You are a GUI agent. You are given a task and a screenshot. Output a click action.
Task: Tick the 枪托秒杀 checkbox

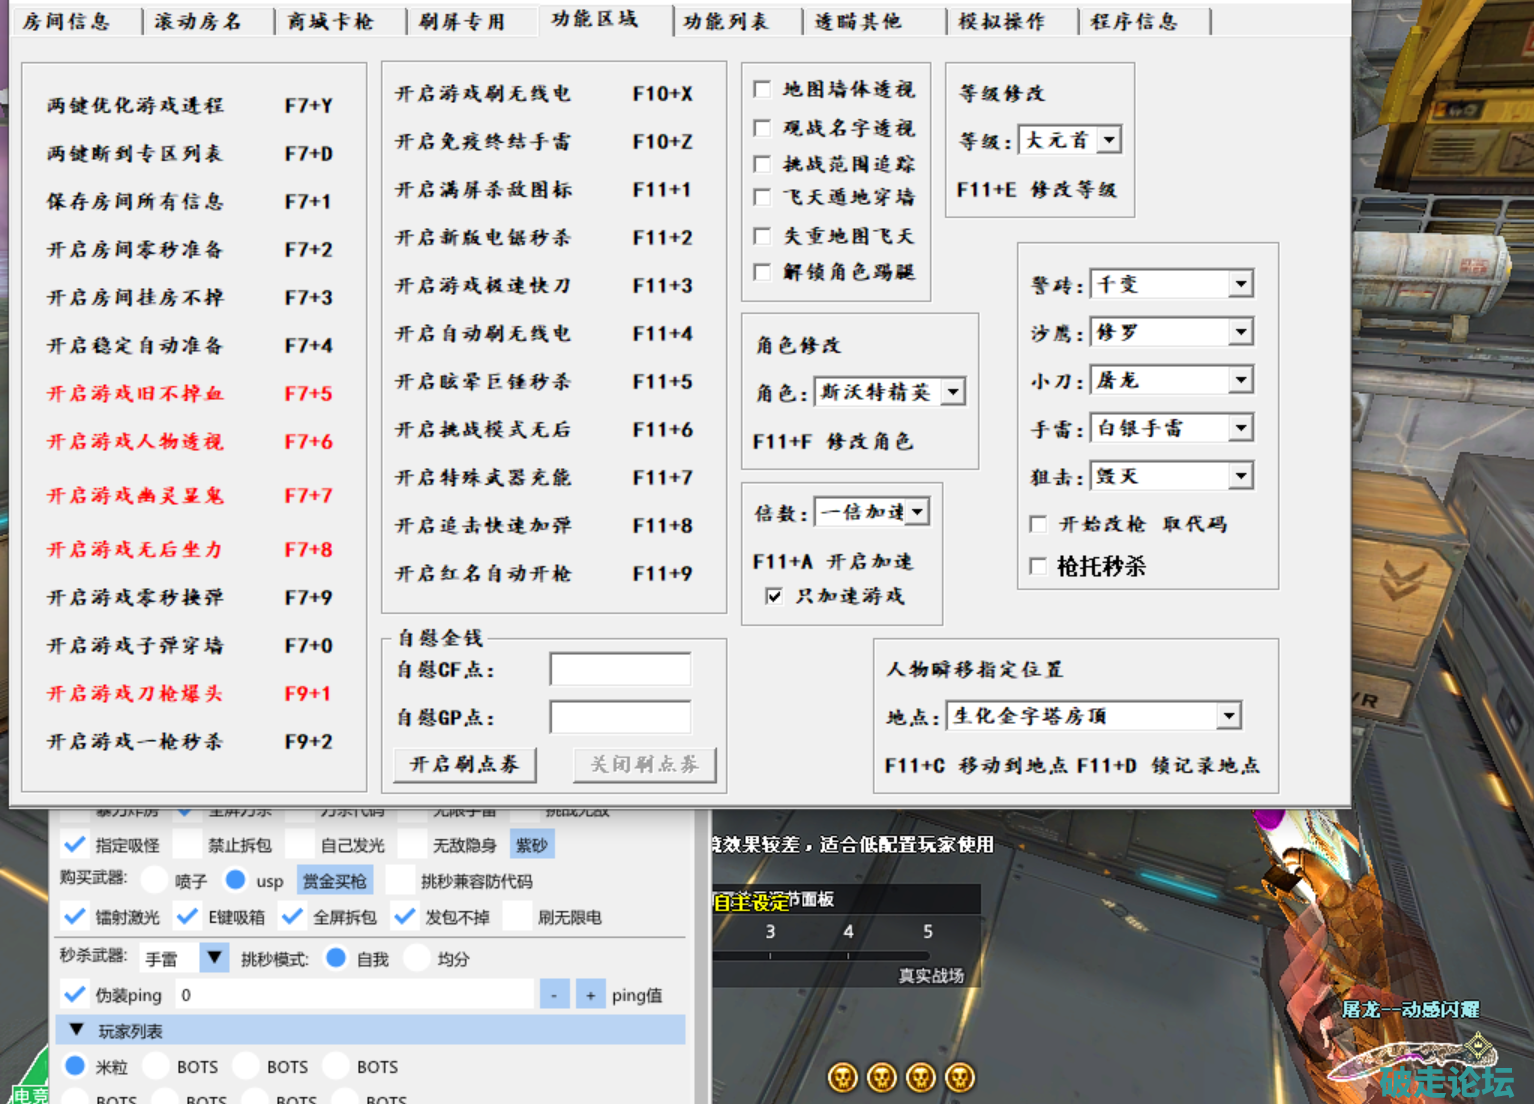tap(1038, 567)
